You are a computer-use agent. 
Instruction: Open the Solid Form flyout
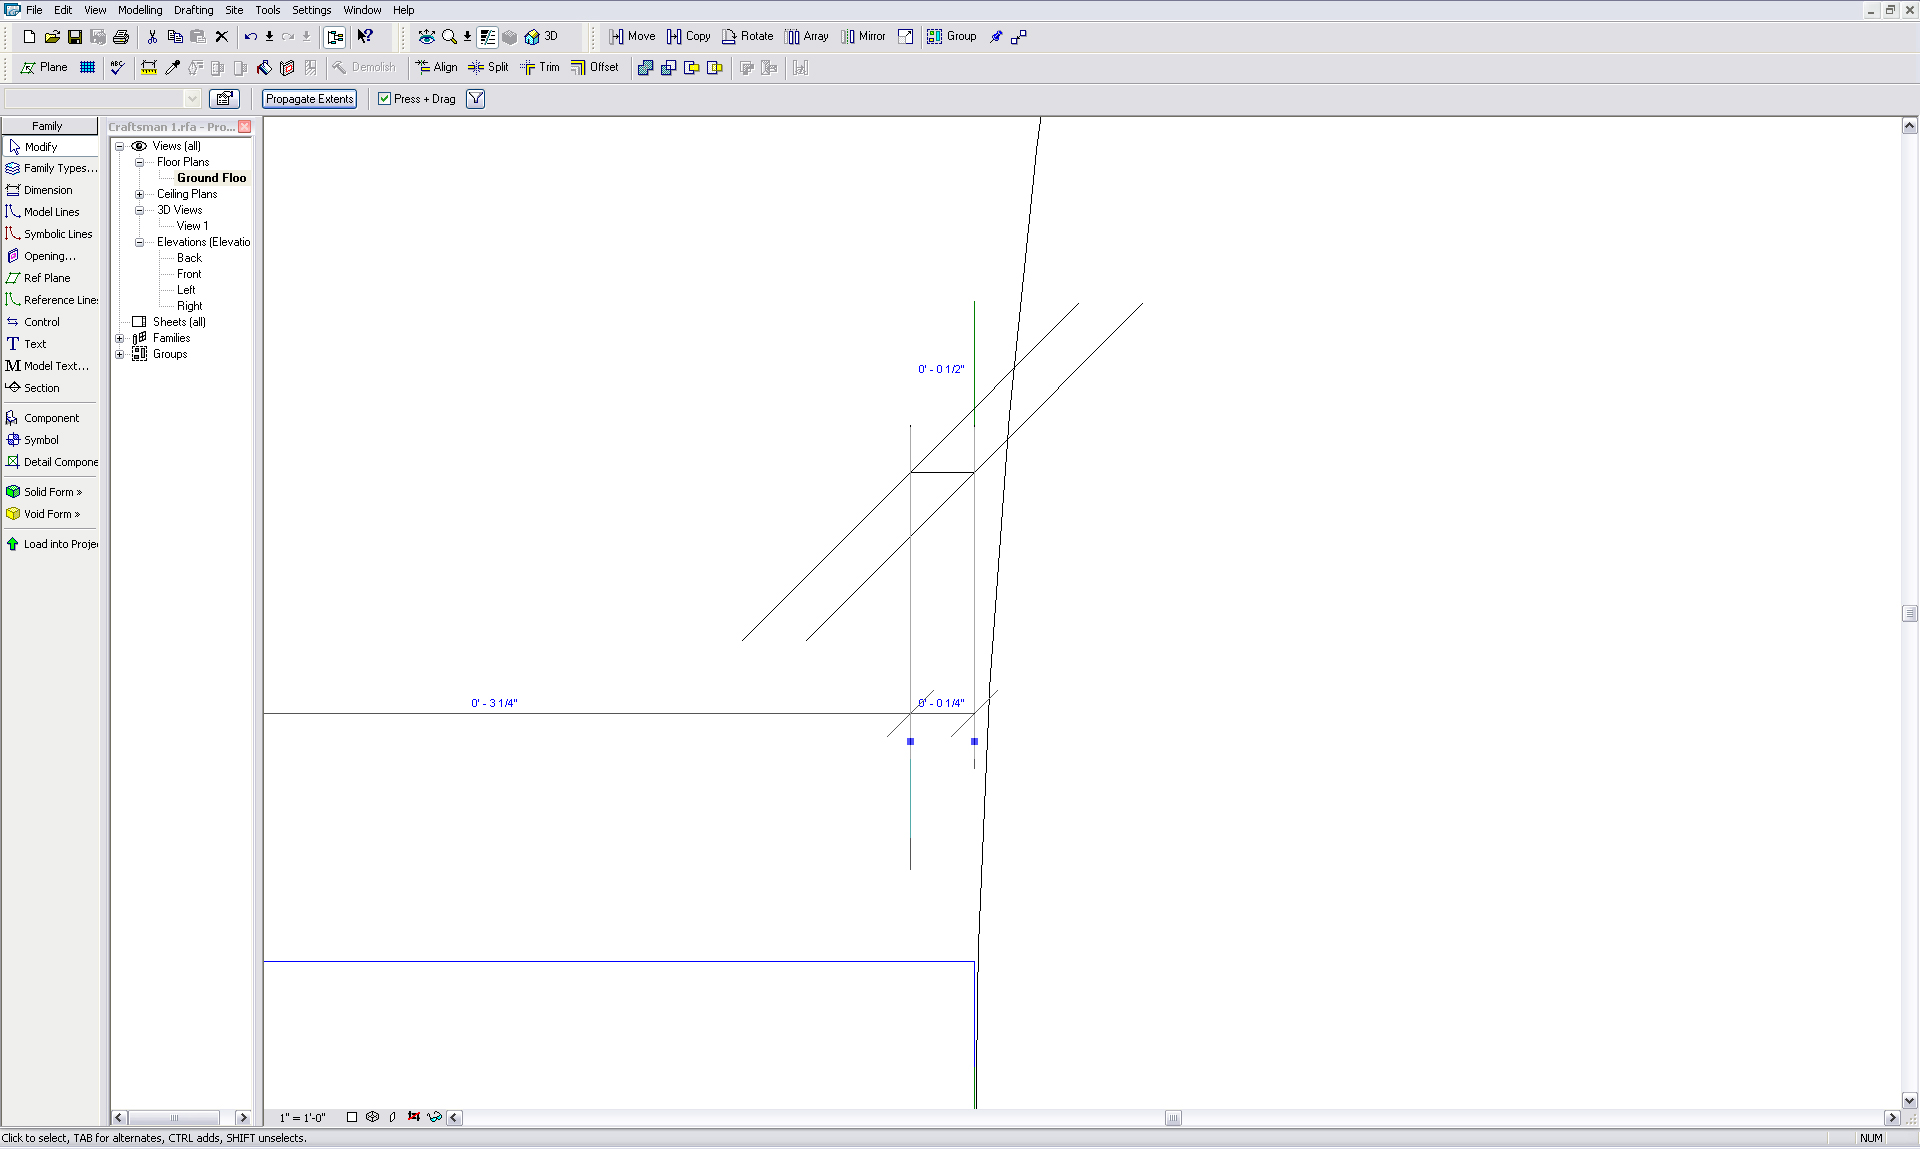click(52, 492)
